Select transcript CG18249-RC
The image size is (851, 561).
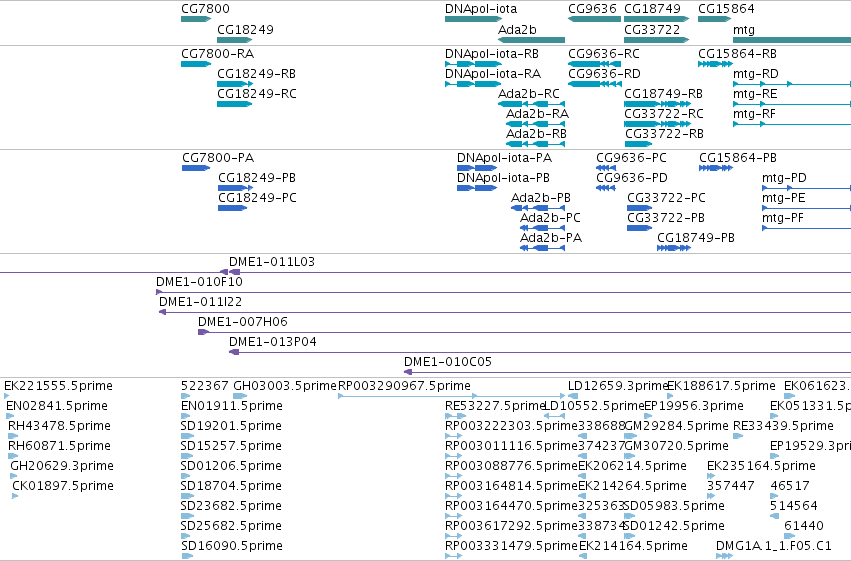coord(234,104)
